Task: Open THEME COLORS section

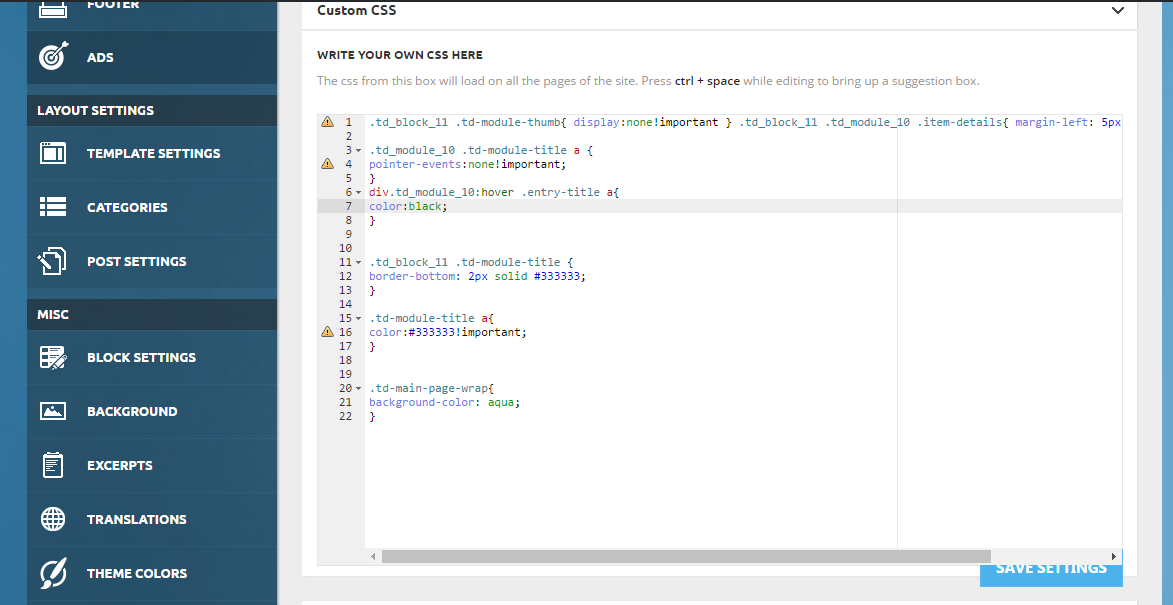Action: [x=152, y=573]
